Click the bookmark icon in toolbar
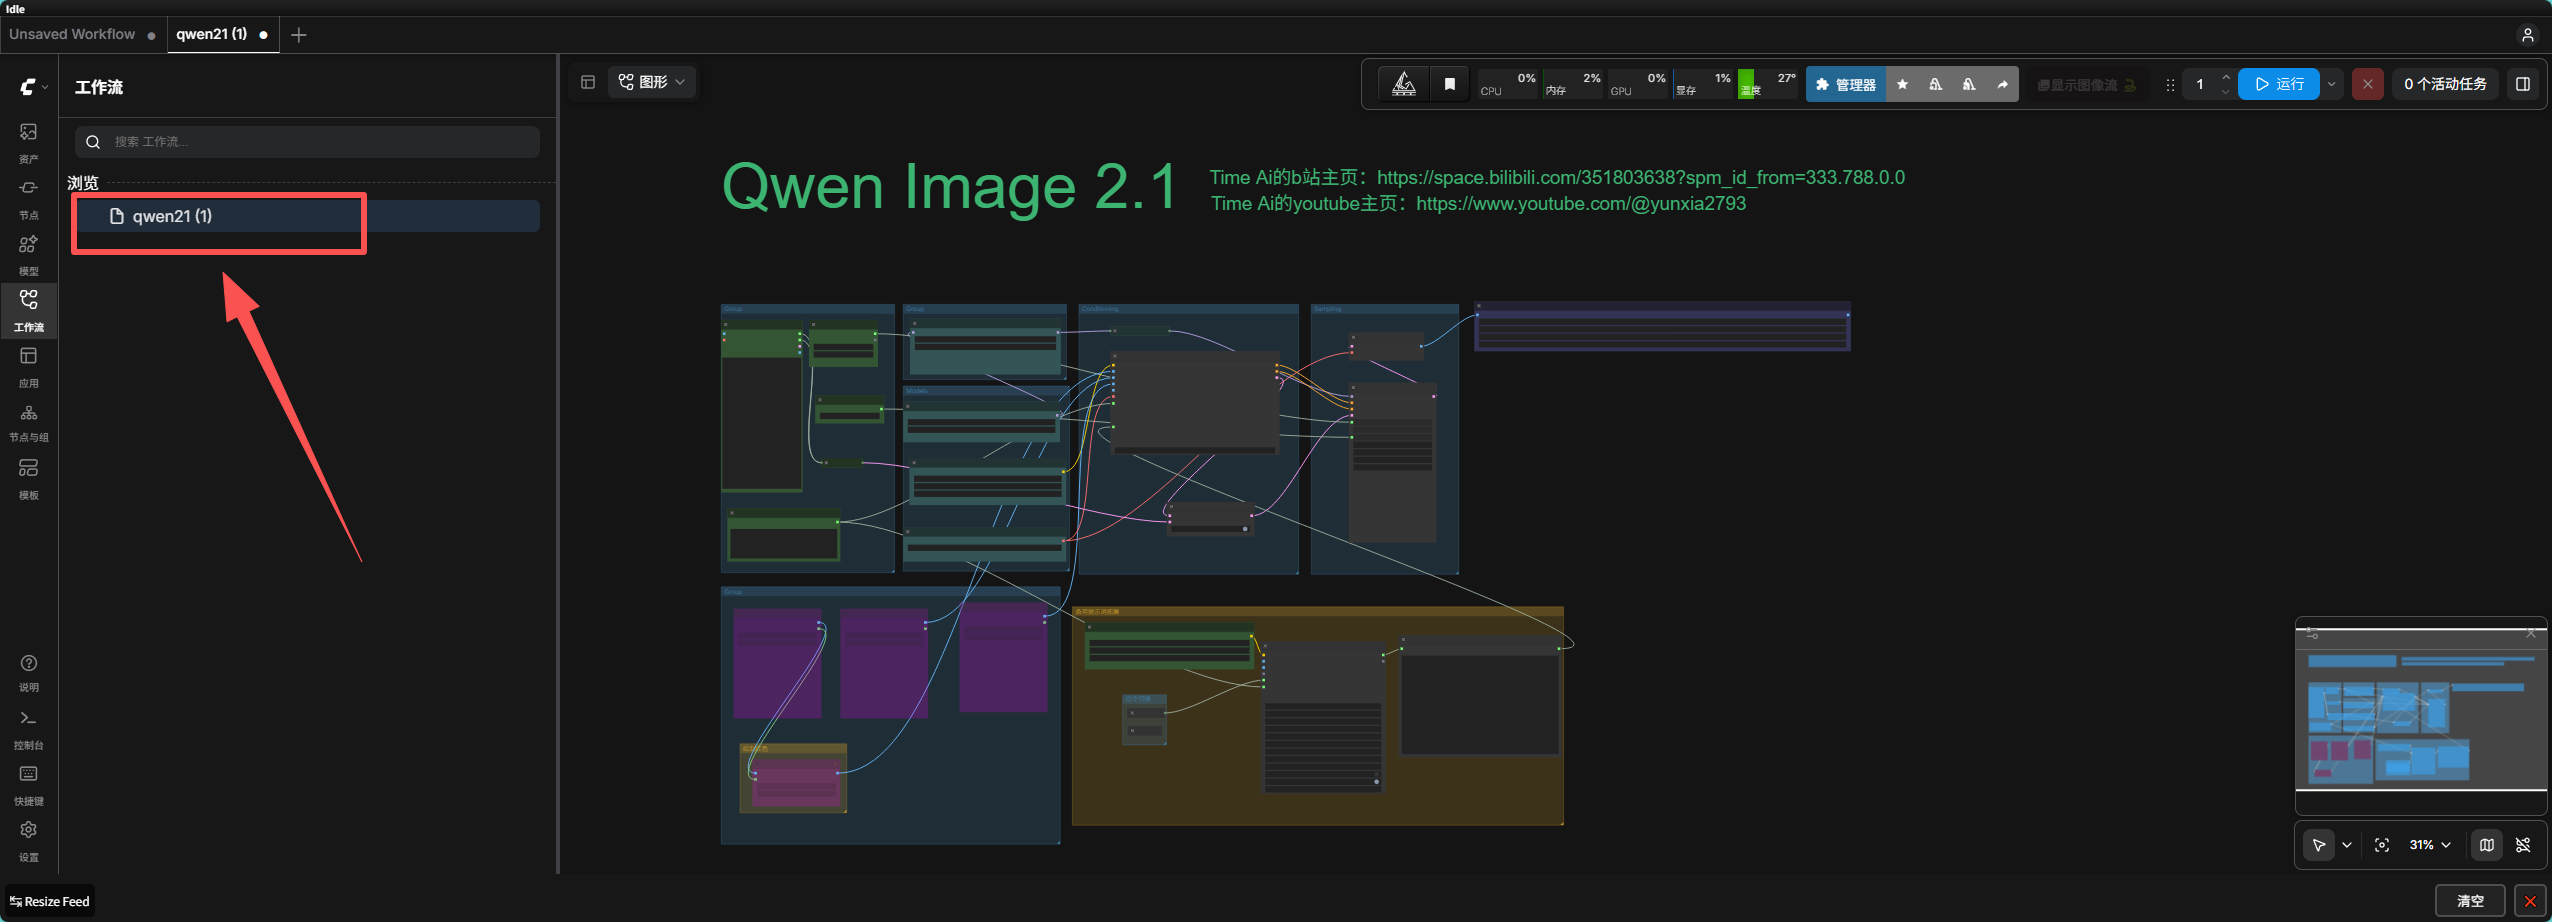This screenshot has width=2552, height=922. [x=1450, y=84]
